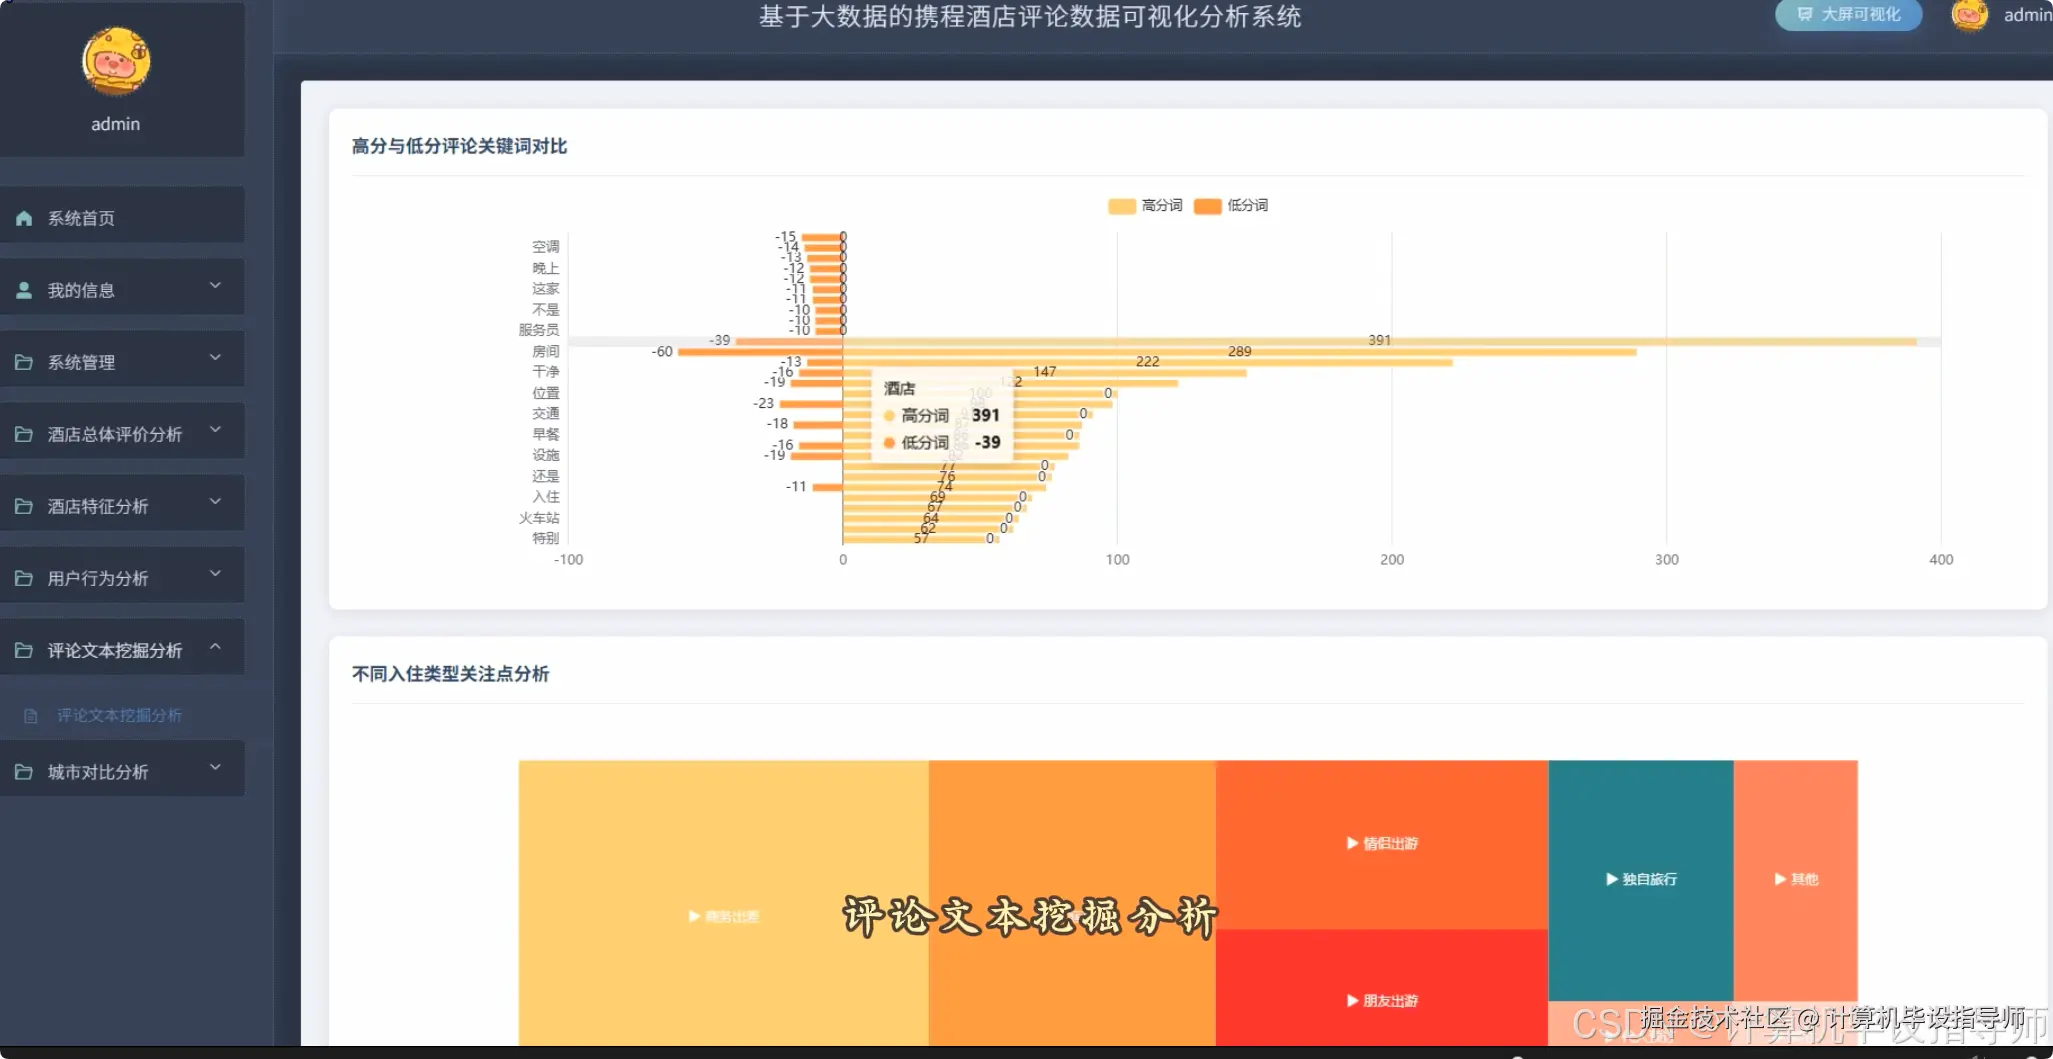Click the monitor icon in 大屏可视化 button
The width and height of the screenshot is (2053, 1059).
click(x=1804, y=14)
